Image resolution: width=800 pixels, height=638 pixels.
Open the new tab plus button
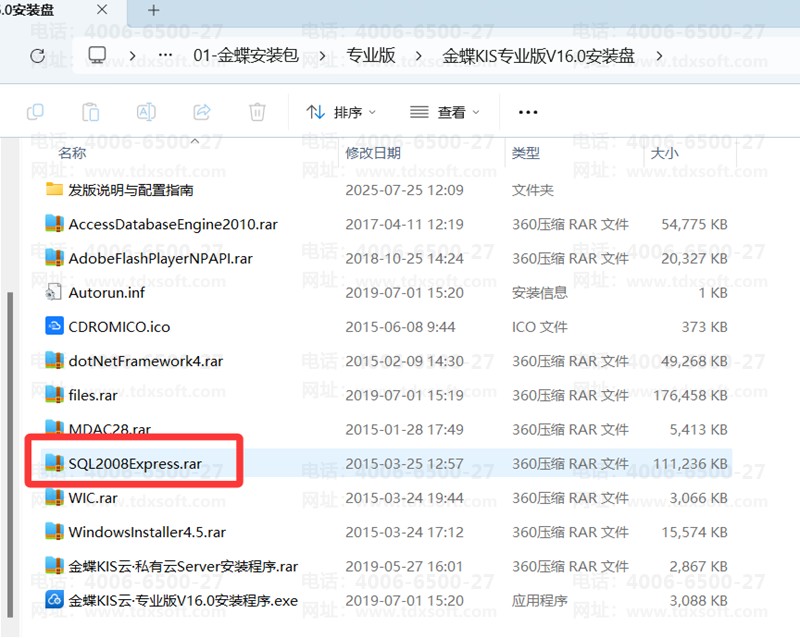point(153,10)
